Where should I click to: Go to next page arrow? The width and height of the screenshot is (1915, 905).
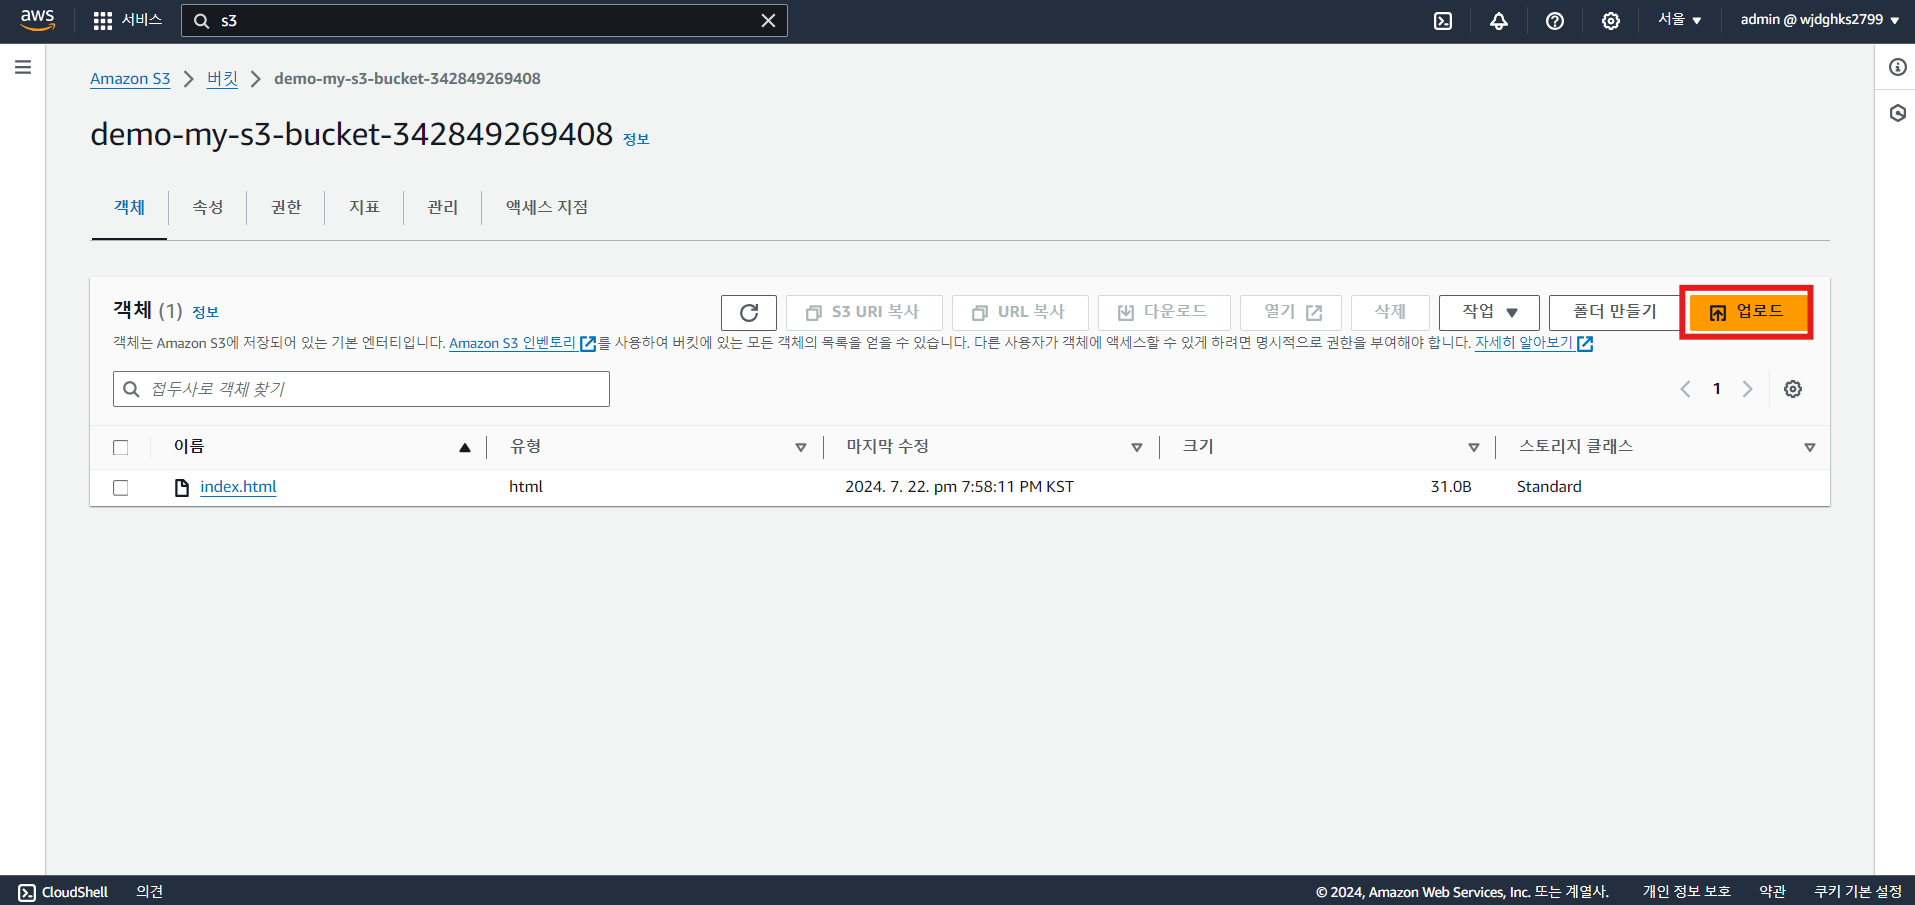click(1747, 389)
